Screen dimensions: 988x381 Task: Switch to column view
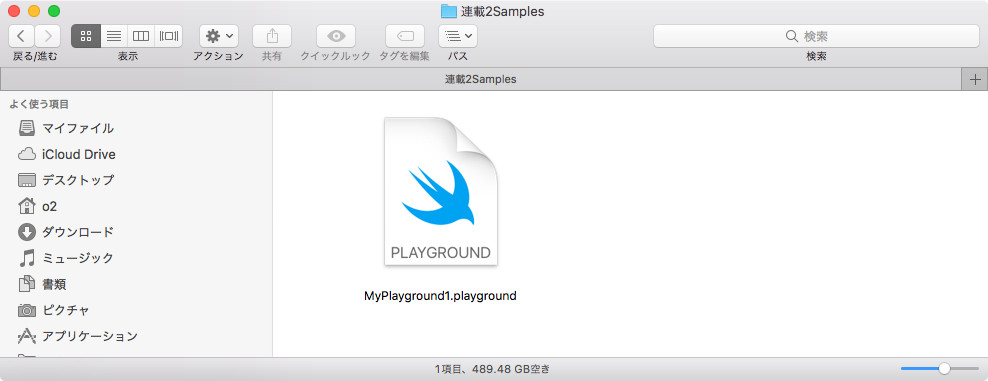tap(141, 36)
